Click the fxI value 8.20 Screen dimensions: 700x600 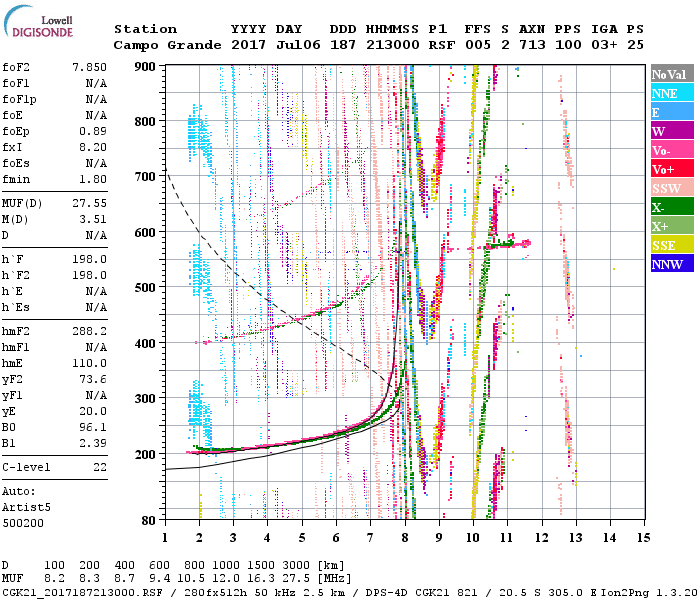[x=93, y=147]
